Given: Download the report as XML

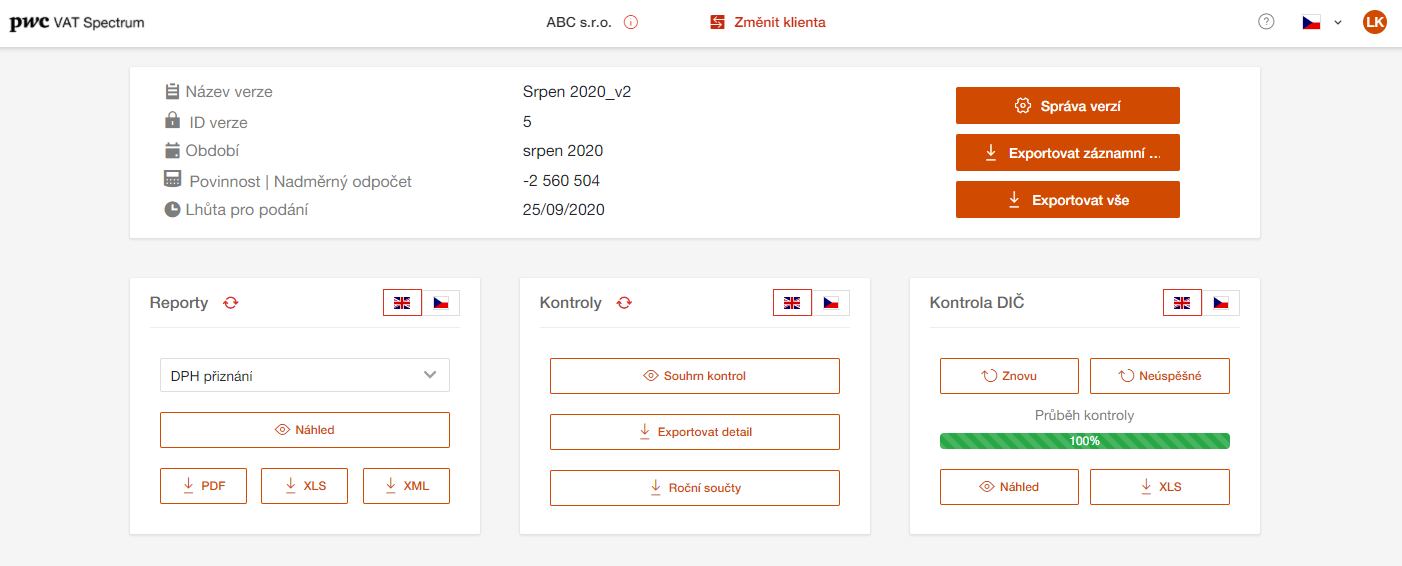Looking at the screenshot, I should point(406,486).
